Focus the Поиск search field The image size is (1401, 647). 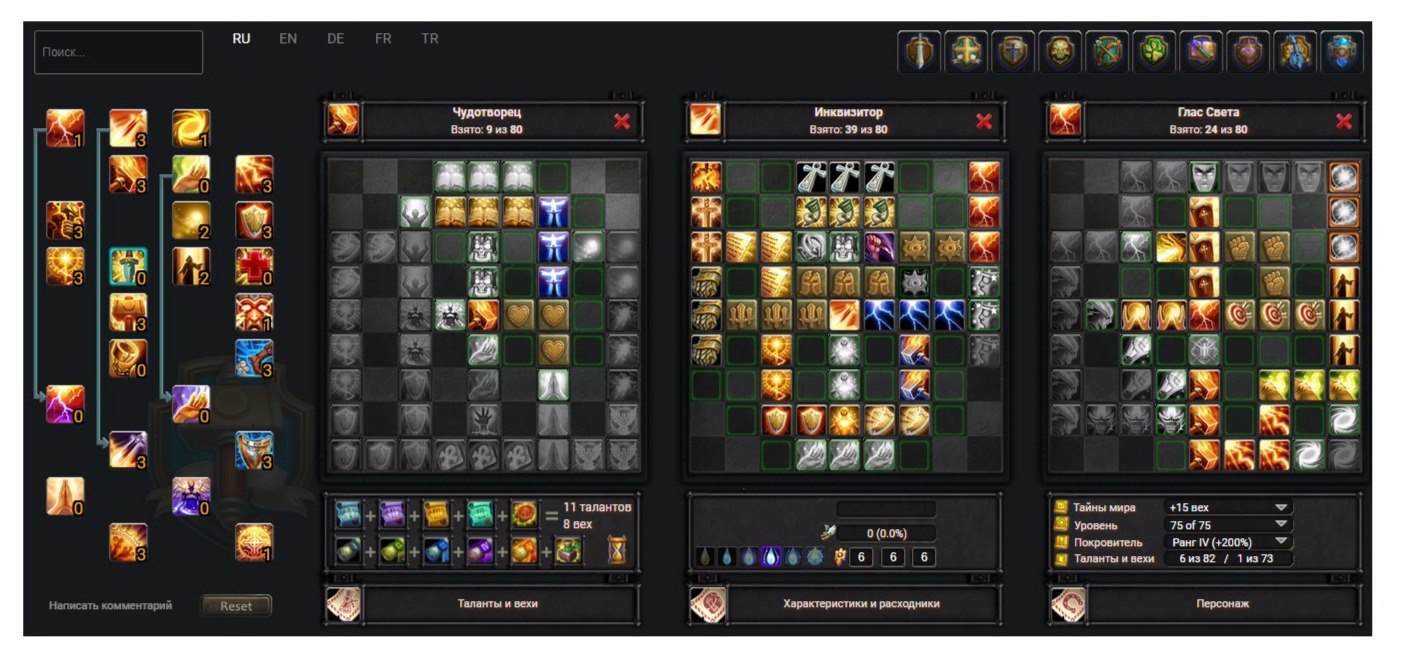(x=118, y=52)
